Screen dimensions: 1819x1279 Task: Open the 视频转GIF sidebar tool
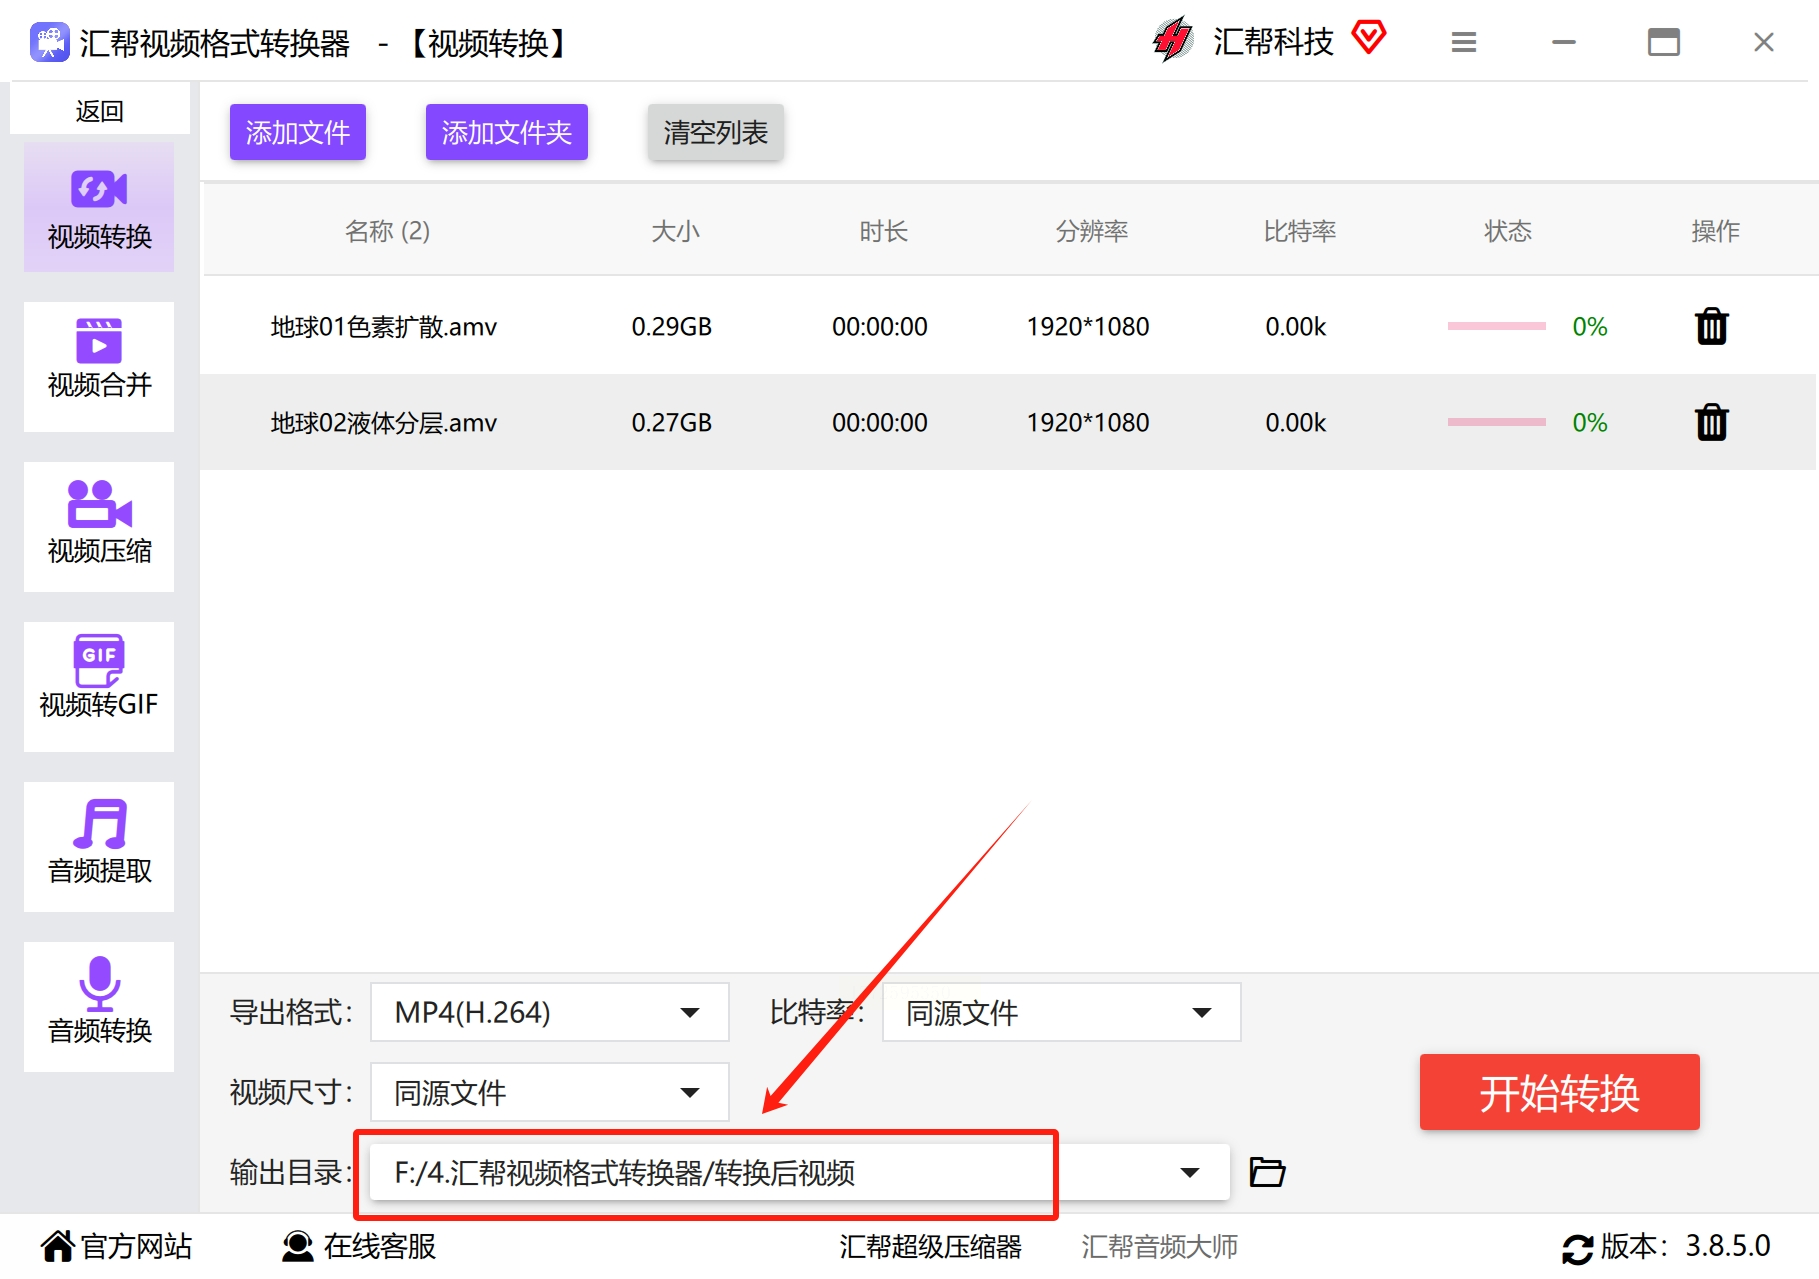(99, 687)
